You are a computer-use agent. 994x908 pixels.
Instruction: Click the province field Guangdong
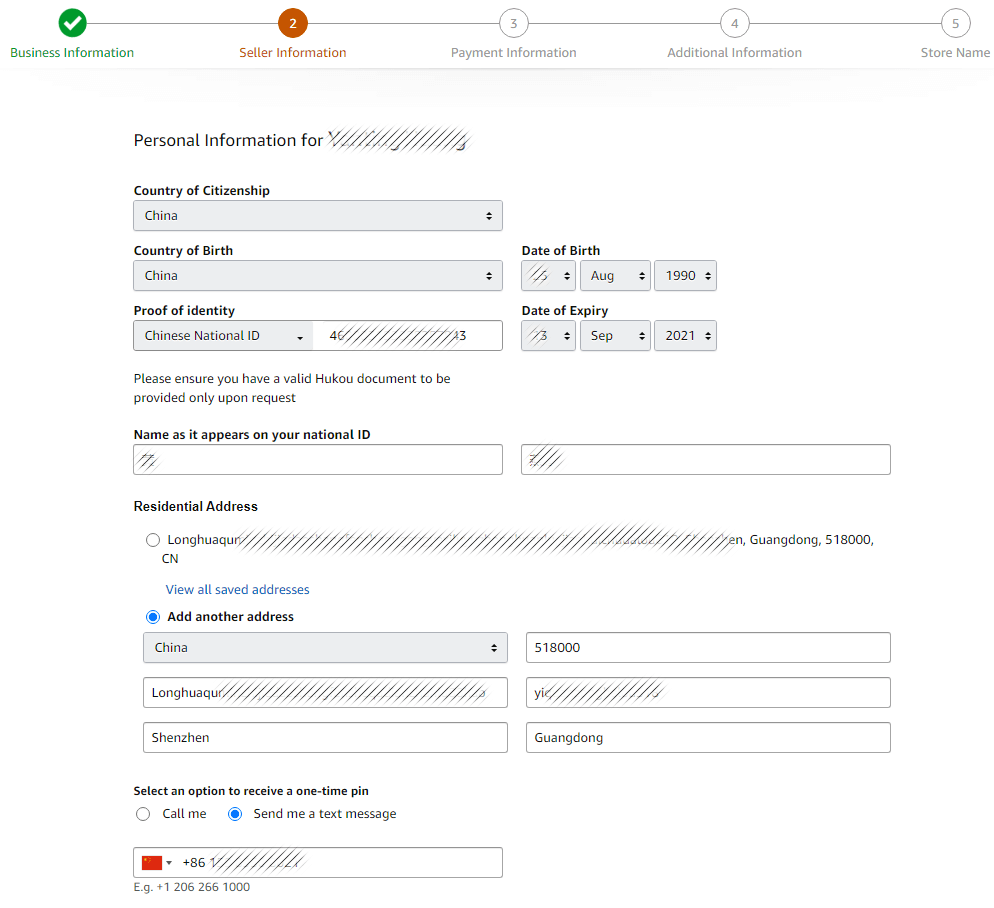click(x=708, y=737)
